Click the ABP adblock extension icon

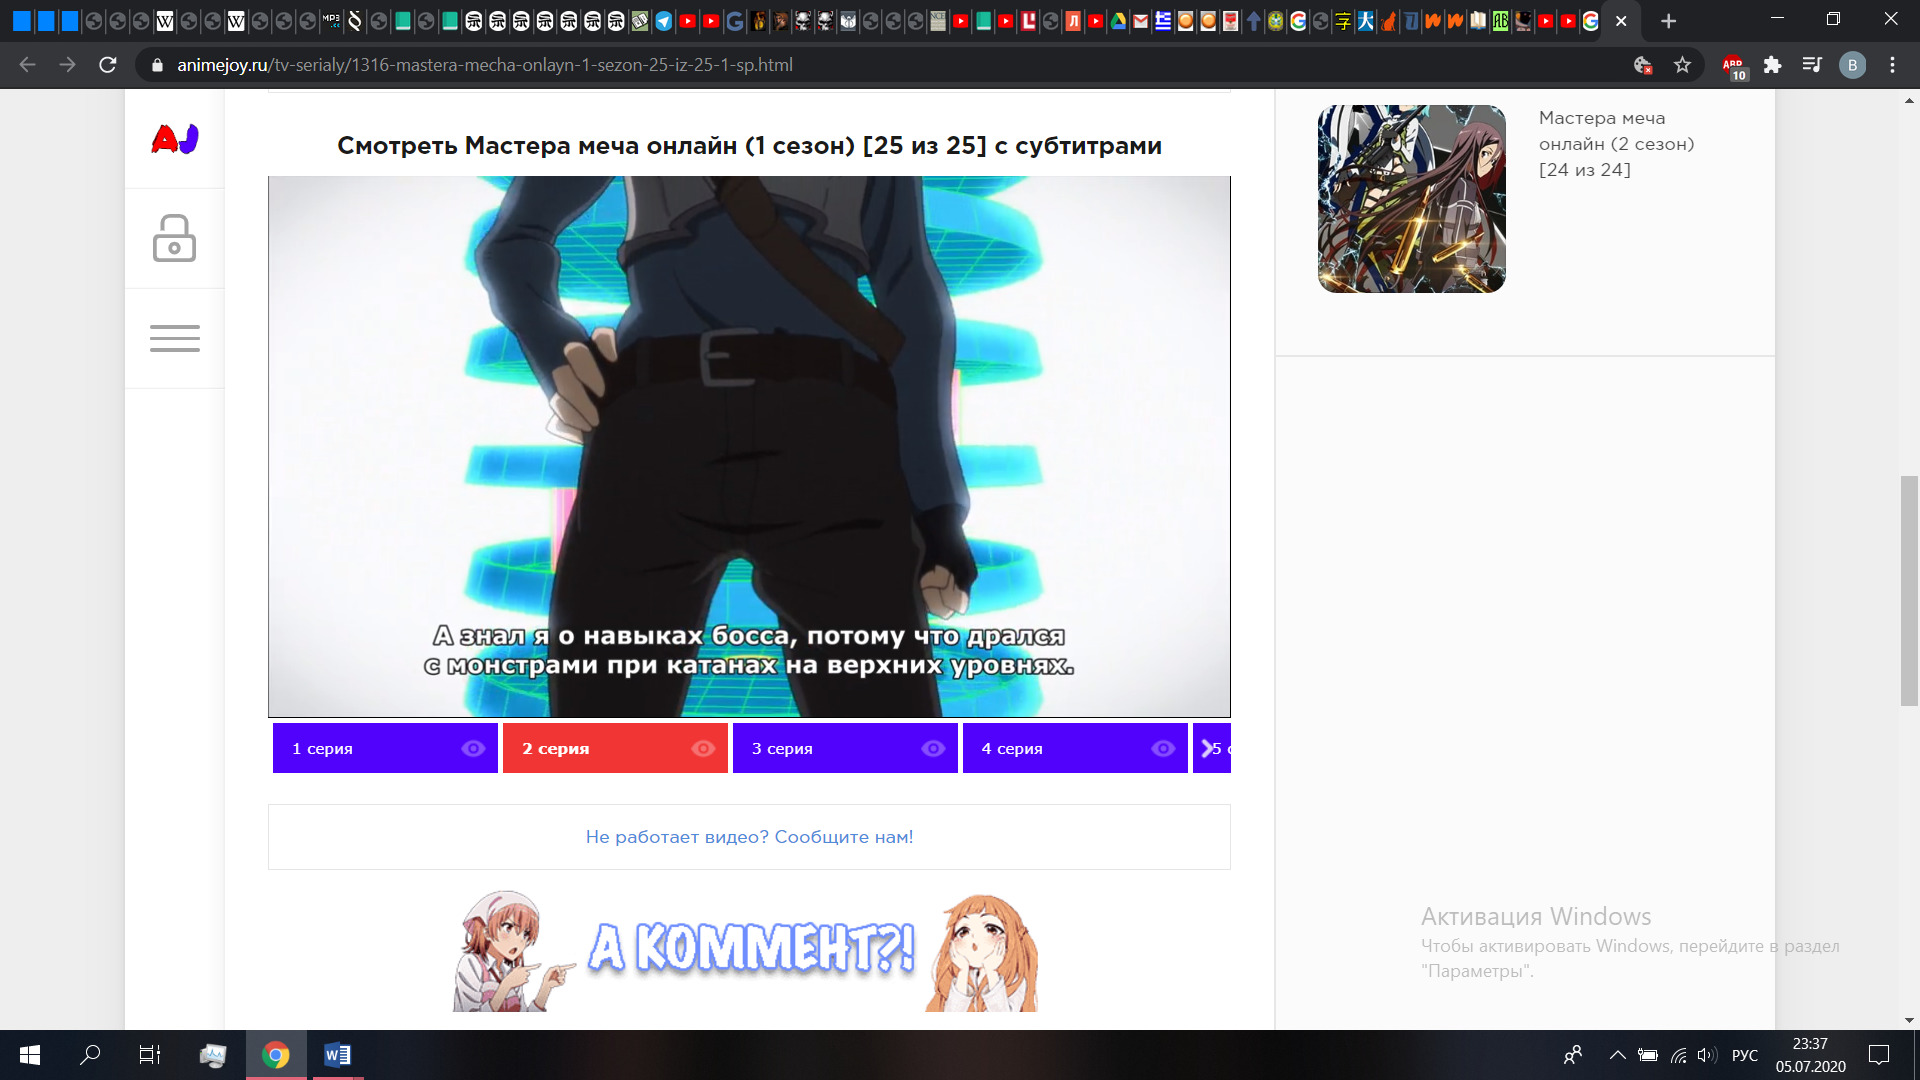1733,66
